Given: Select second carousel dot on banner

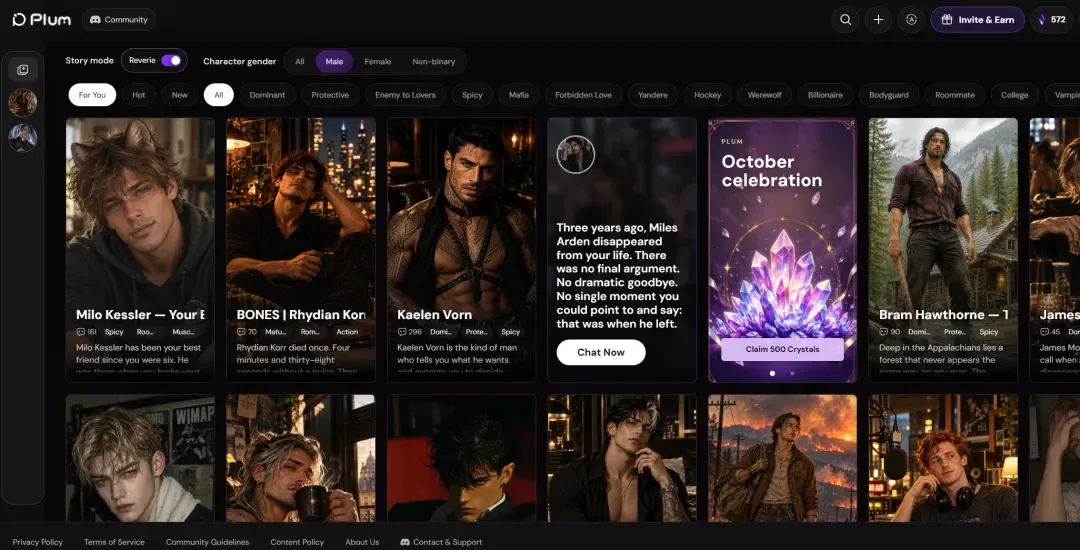Looking at the screenshot, I should 792,373.
